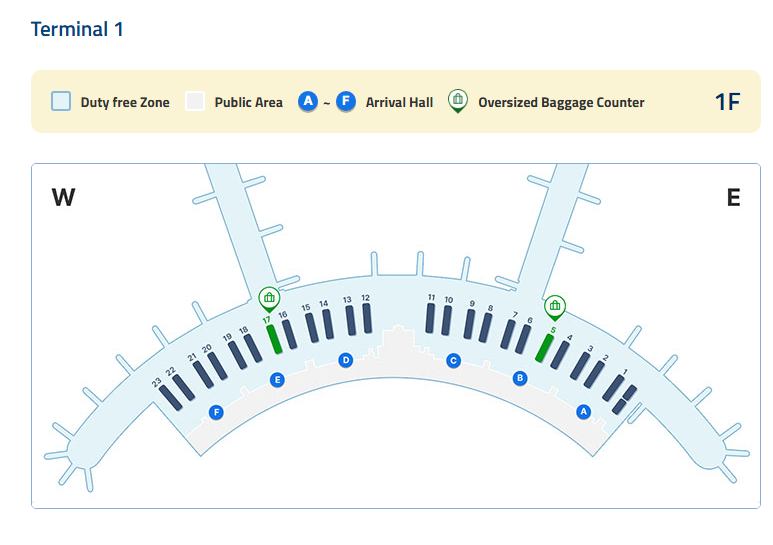Select green baggage carousel 5

click(545, 347)
